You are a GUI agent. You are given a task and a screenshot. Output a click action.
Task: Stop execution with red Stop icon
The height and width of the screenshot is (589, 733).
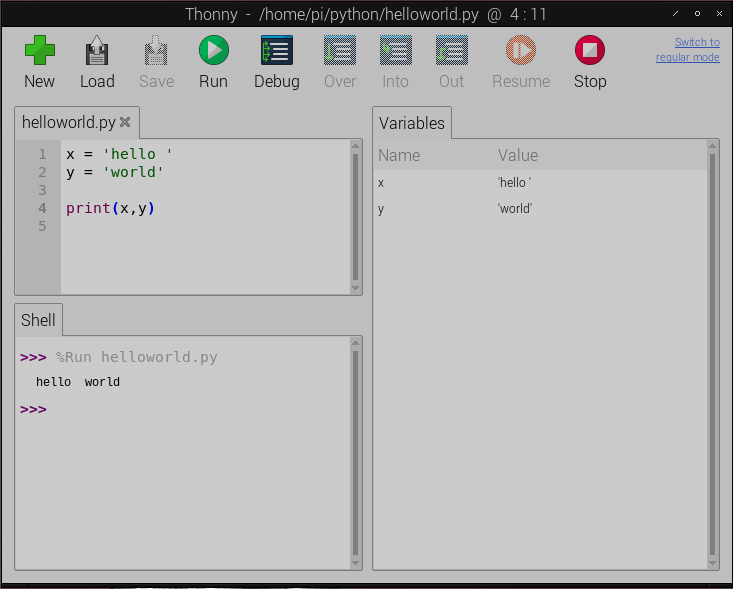[x=590, y=50]
